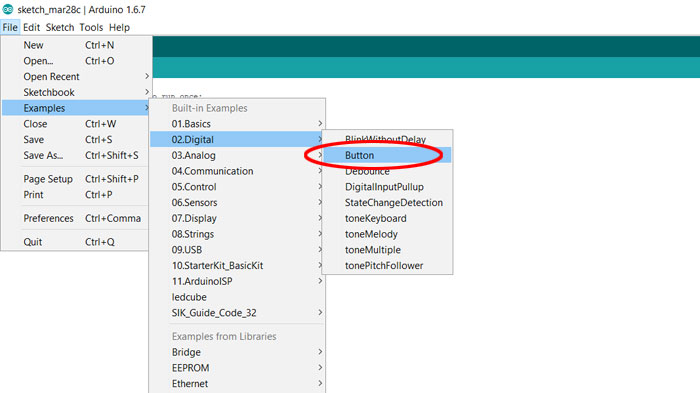Expand the 06.Sensors examples submenu
Image resolution: width=700 pixels, height=393 pixels.
237,202
